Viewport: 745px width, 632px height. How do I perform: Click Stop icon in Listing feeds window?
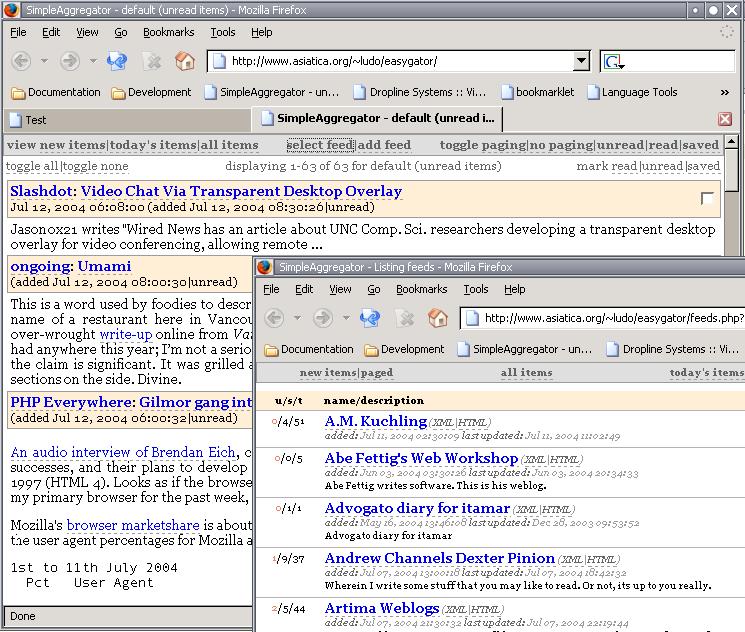[405, 318]
